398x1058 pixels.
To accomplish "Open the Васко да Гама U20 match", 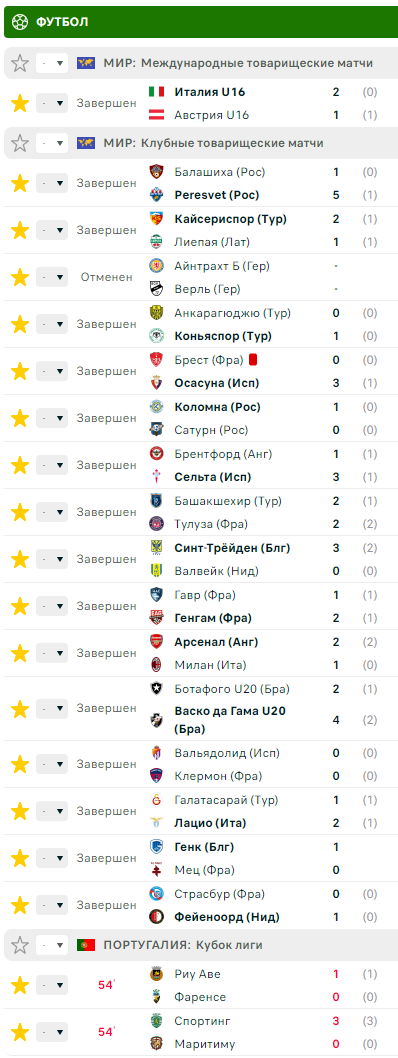I will (x=201, y=709).
